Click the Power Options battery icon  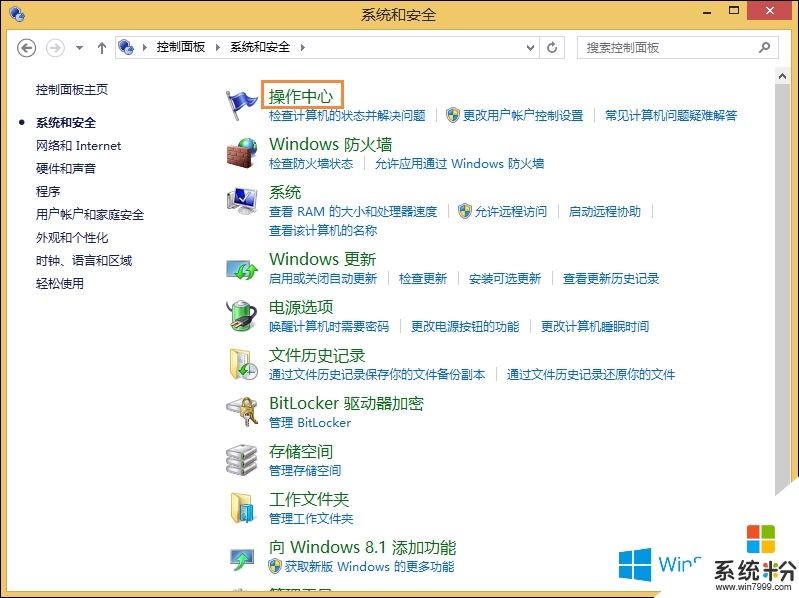[x=241, y=316]
